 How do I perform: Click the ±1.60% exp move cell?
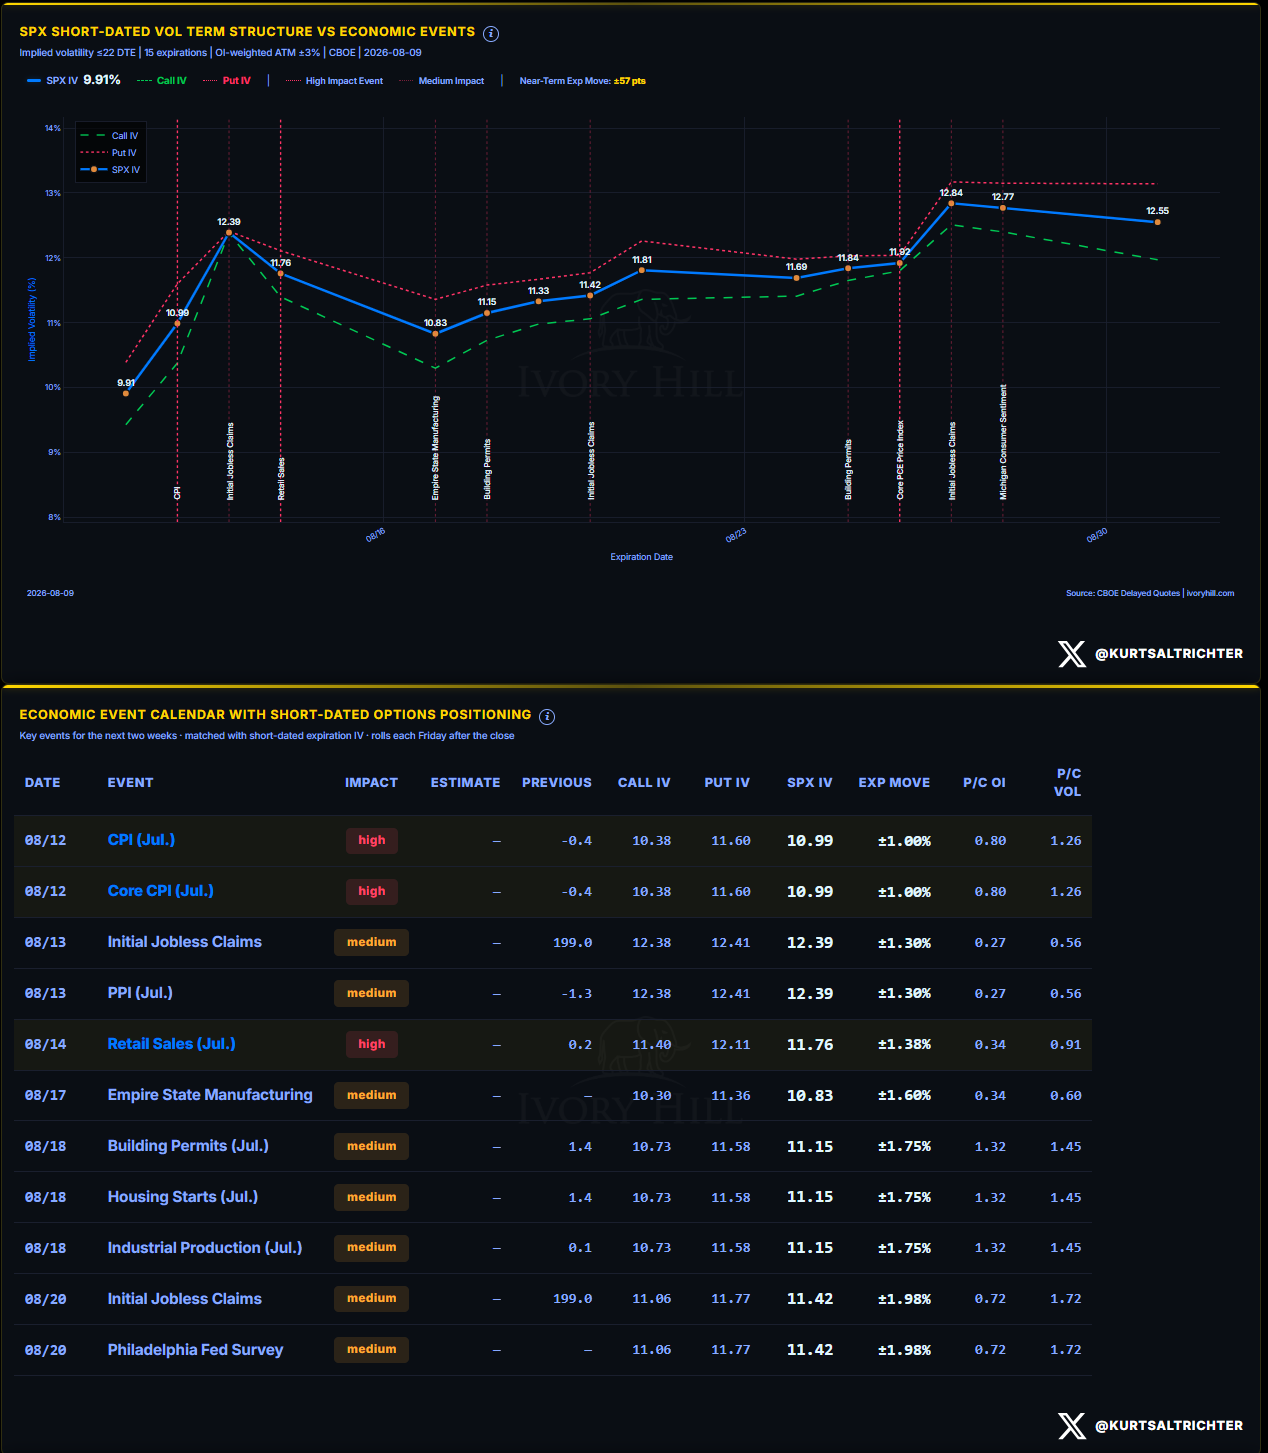coord(904,1096)
